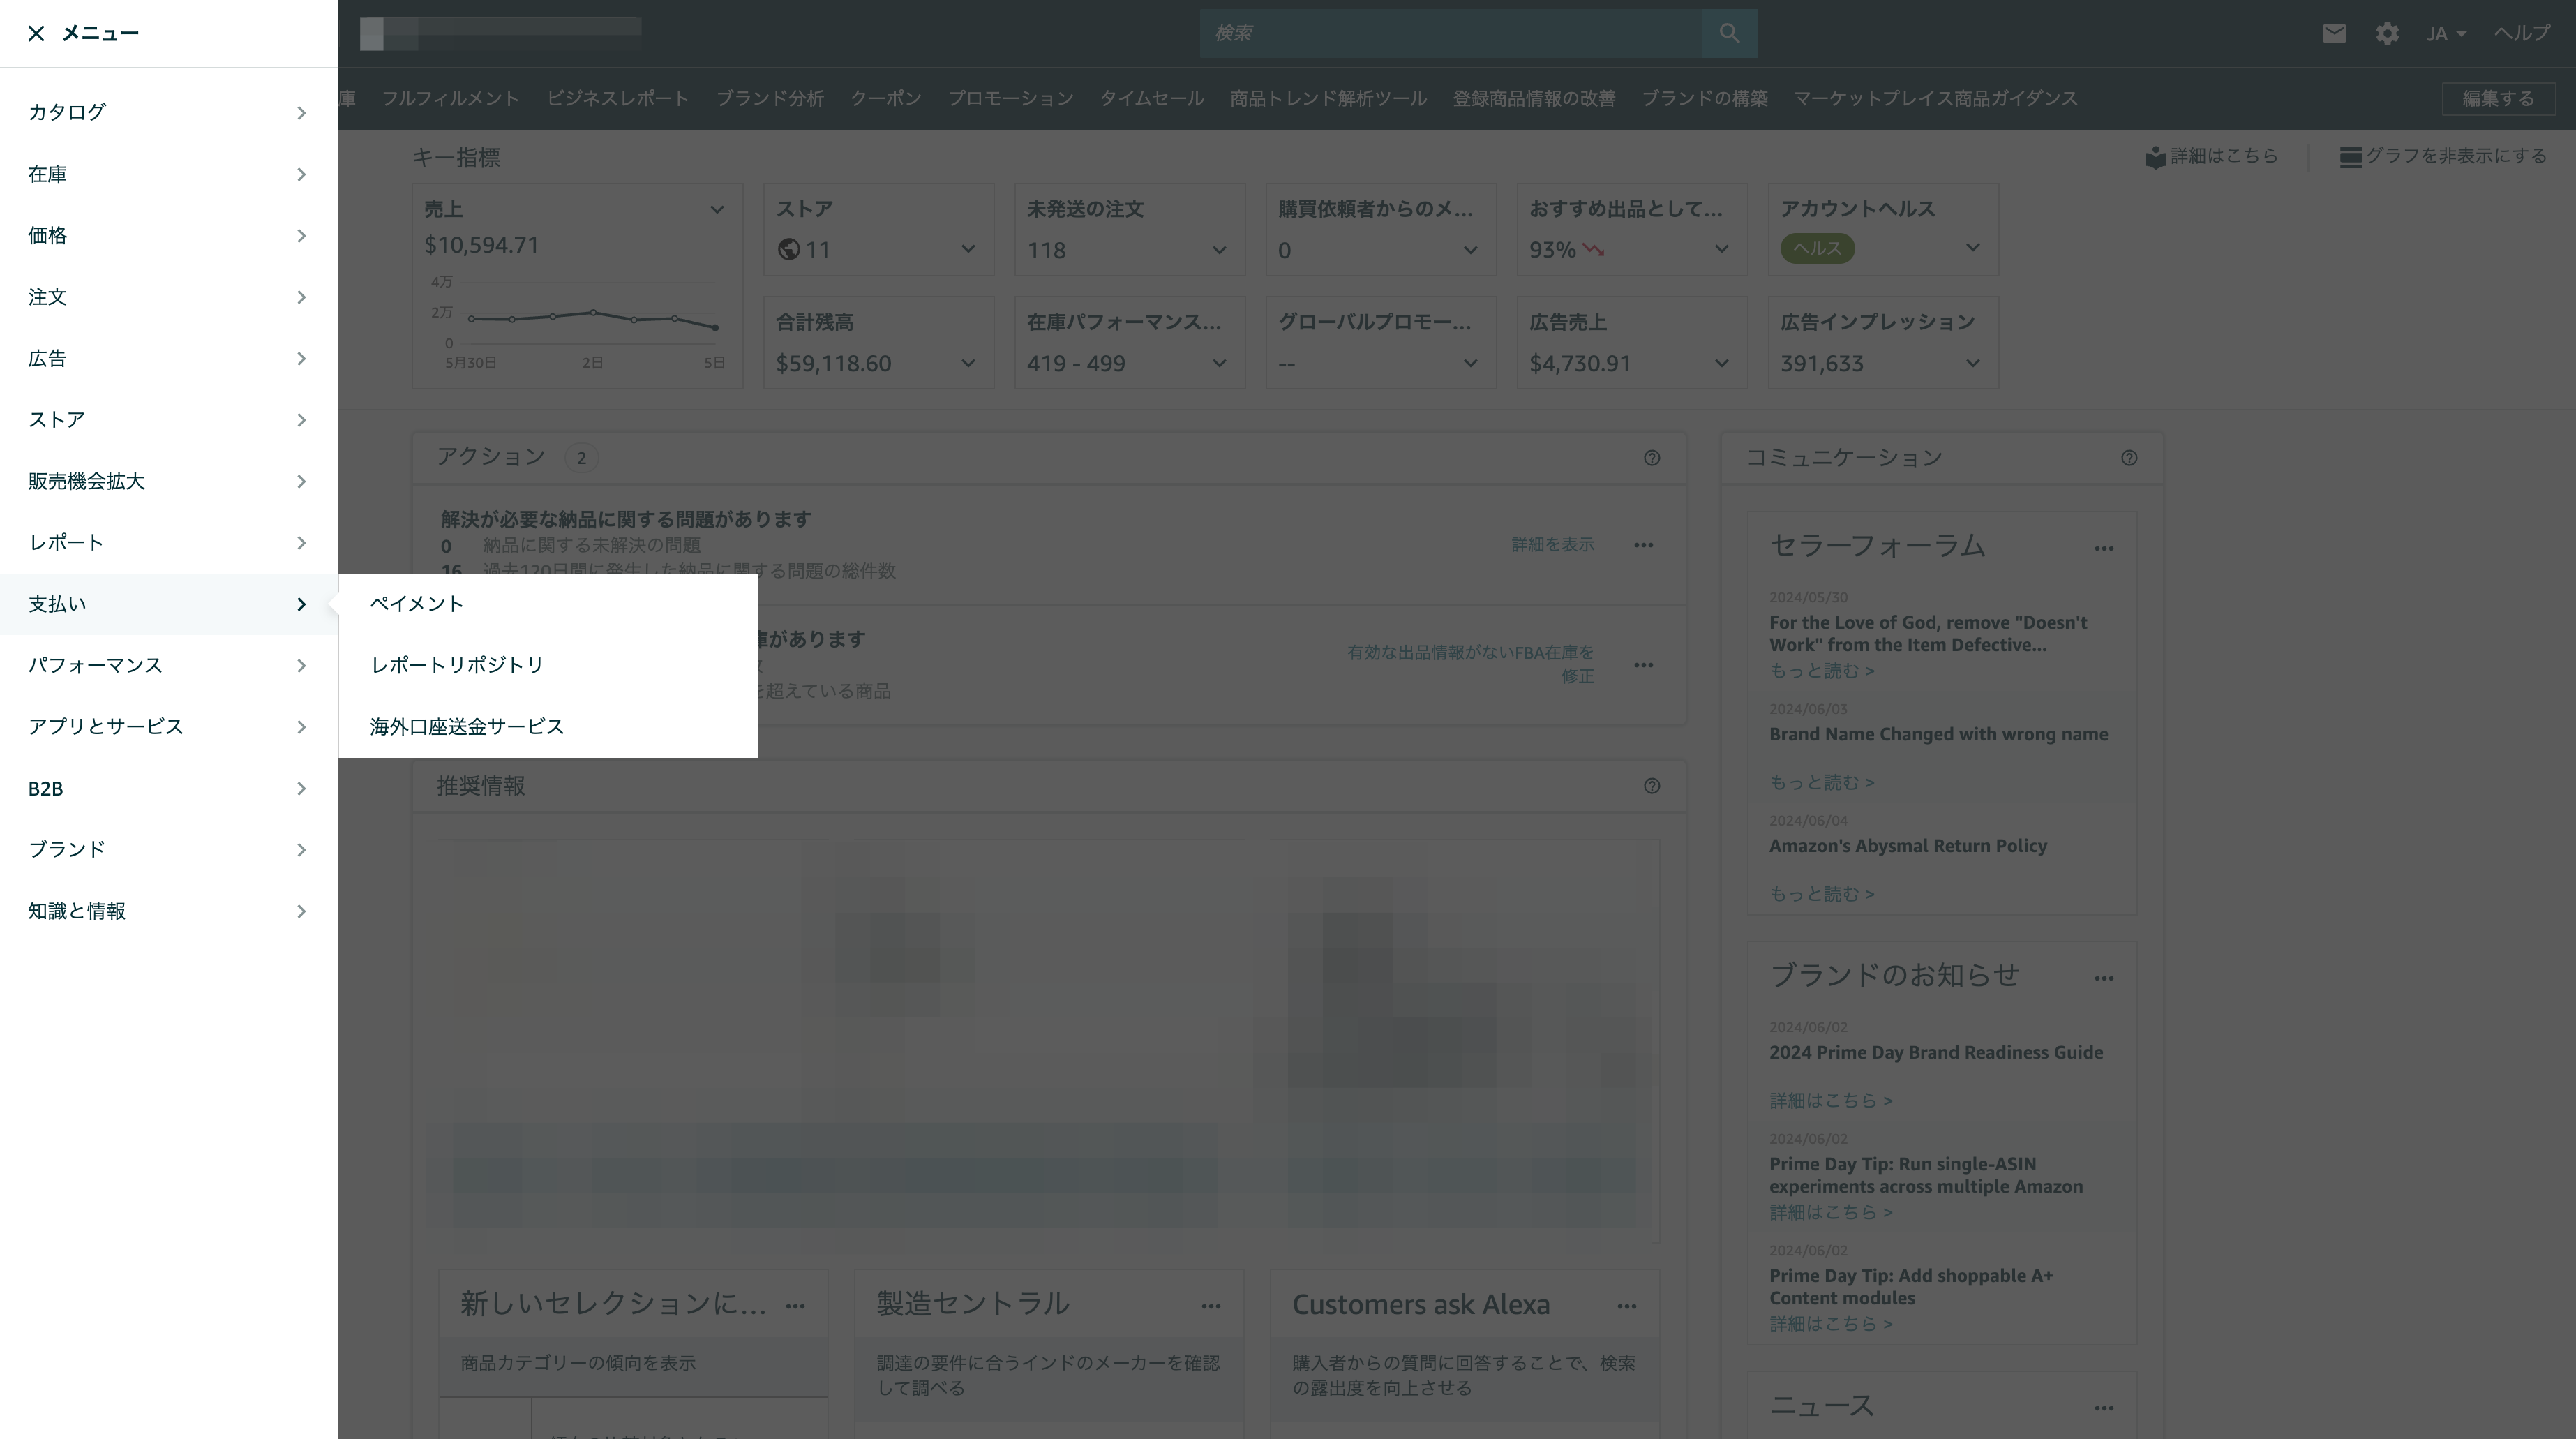Viewport: 2576px width, 1439px height.
Task: Expand the アプリとサービス menu item
Action: (168, 727)
